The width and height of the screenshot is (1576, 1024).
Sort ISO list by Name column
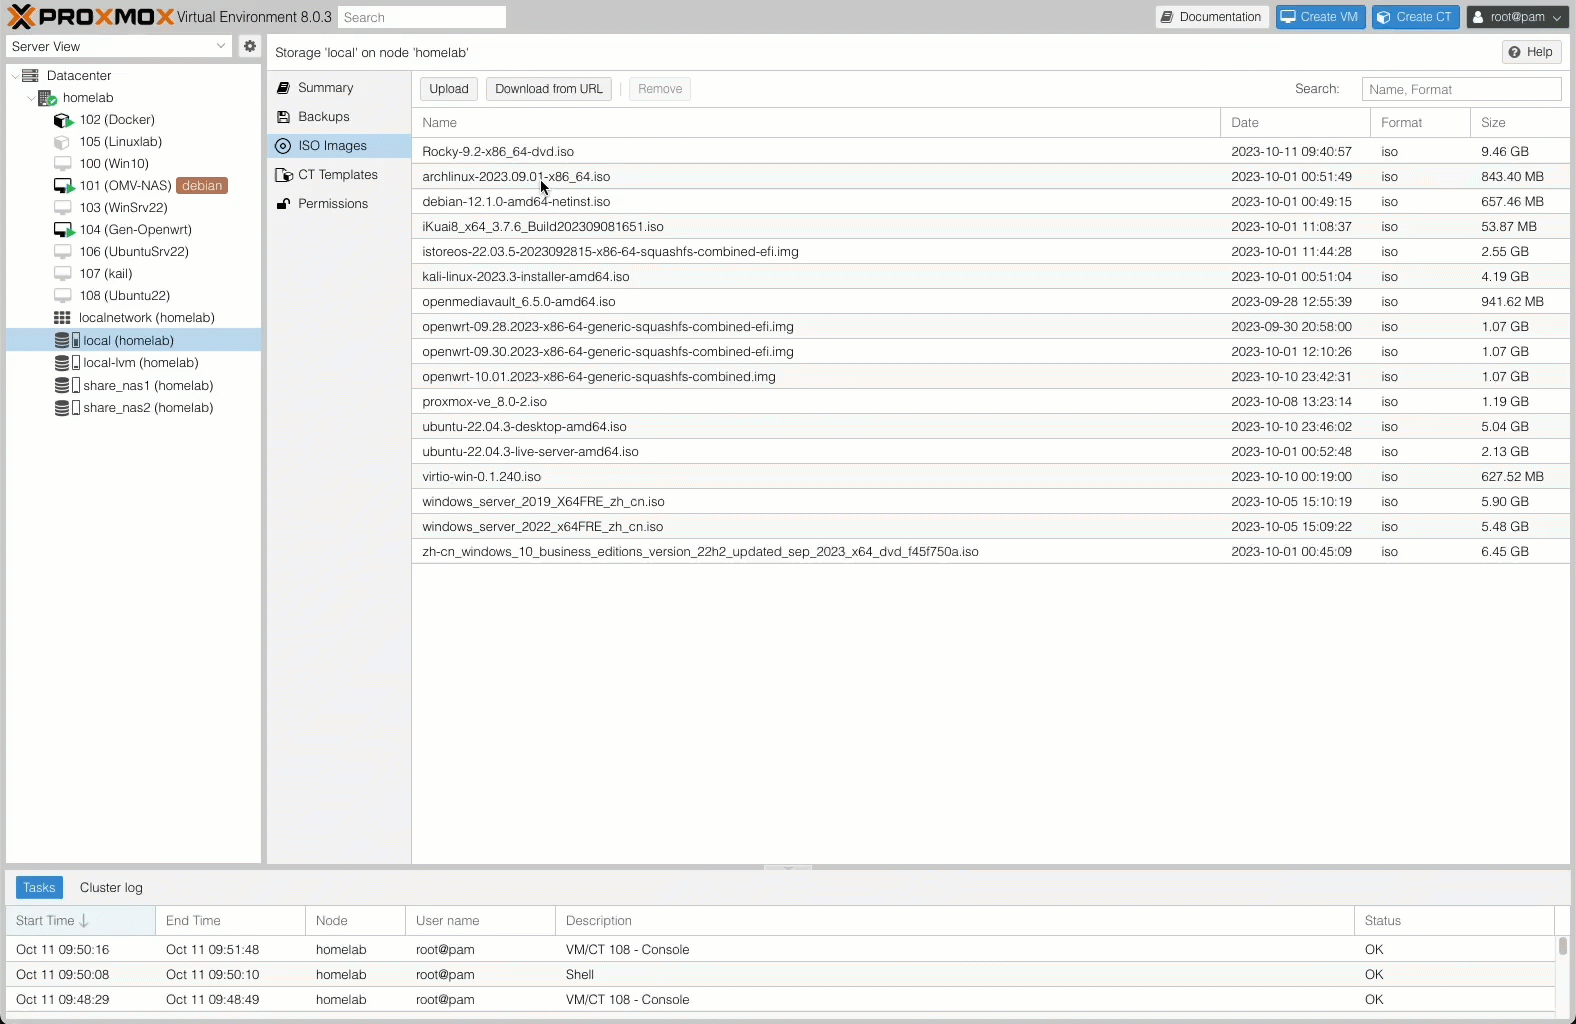[x=816, y=122]
